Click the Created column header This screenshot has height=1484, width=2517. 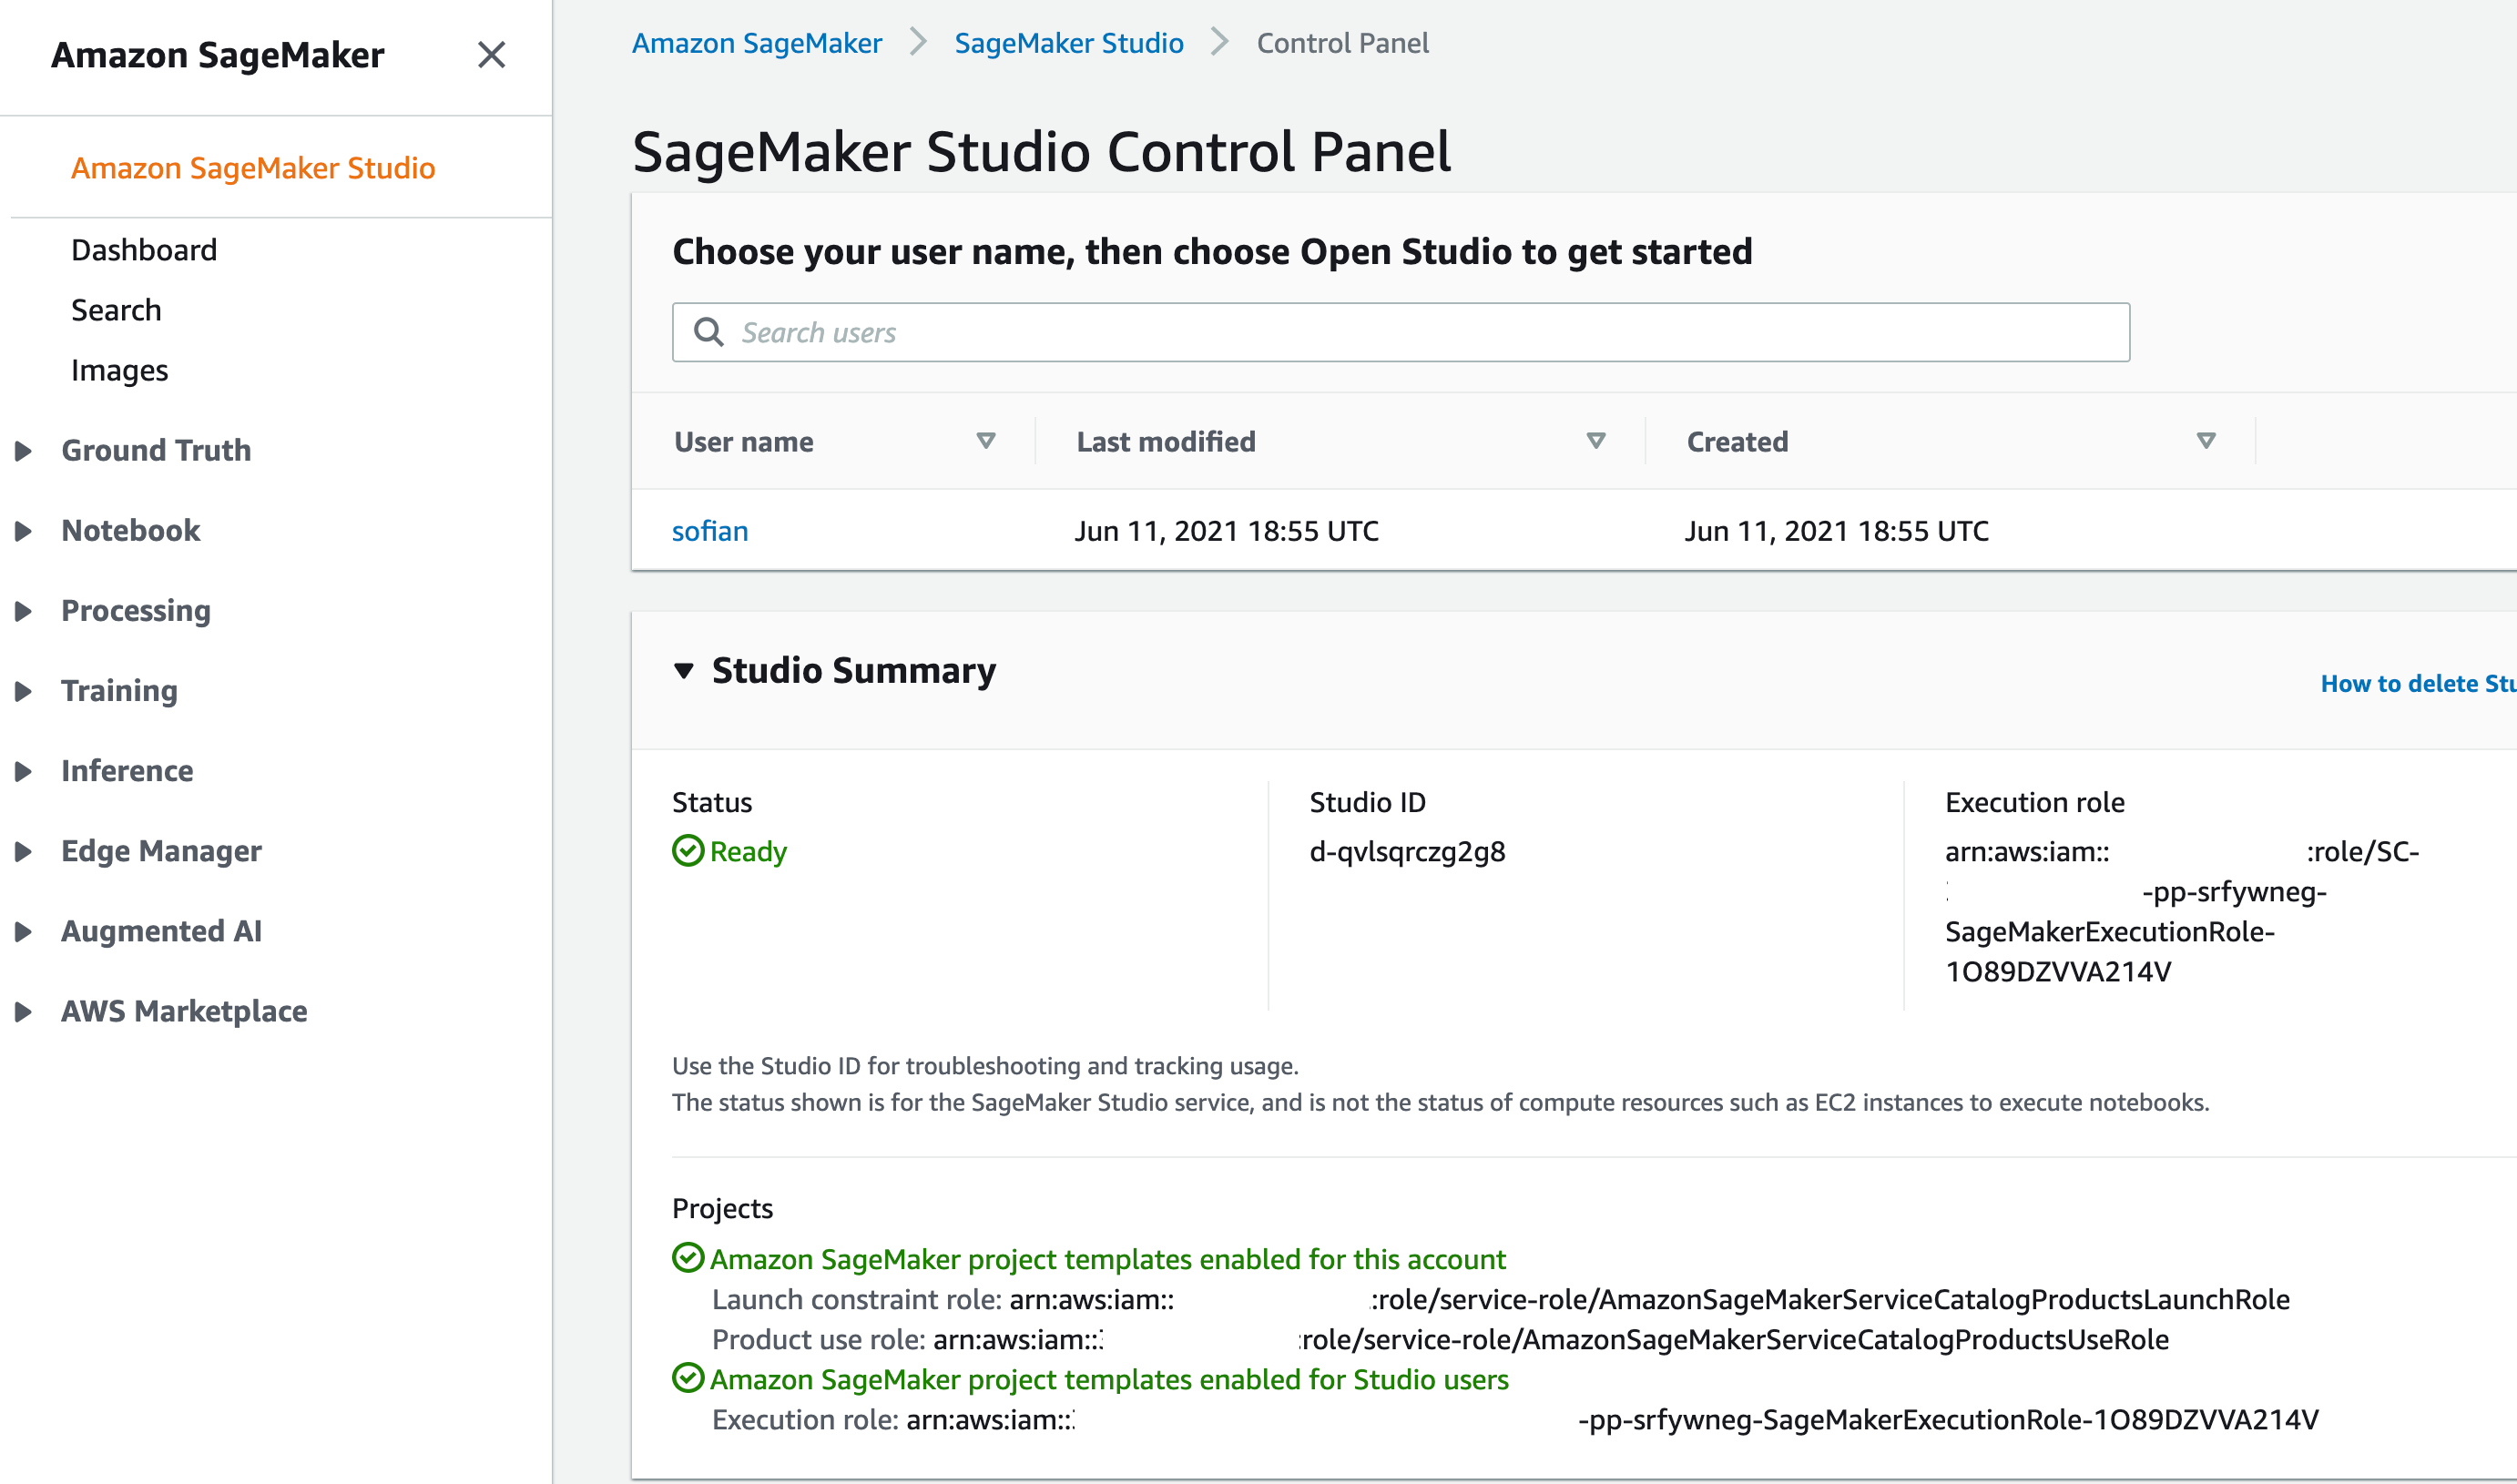point(1738,442)
